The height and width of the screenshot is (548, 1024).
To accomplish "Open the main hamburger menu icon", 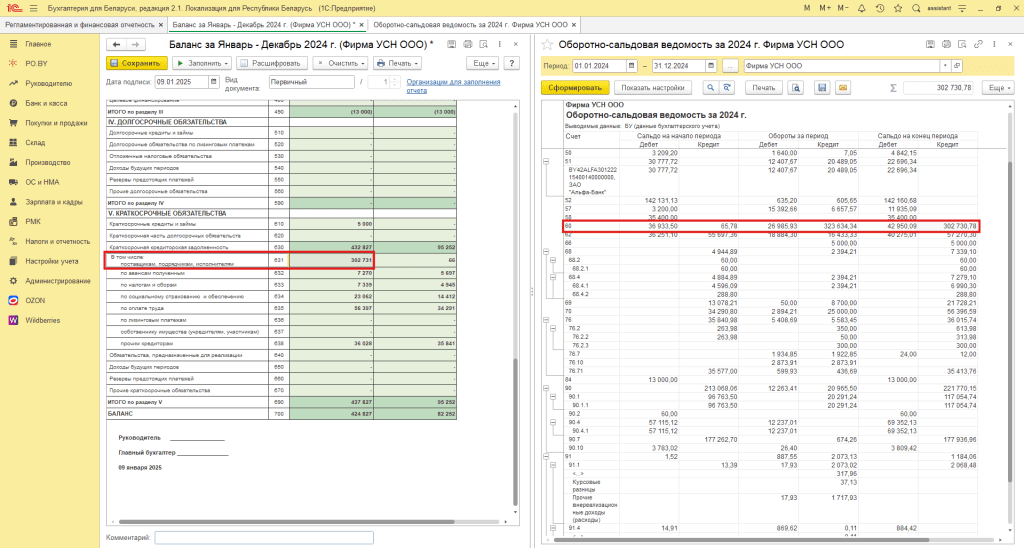I will (33, 8).
